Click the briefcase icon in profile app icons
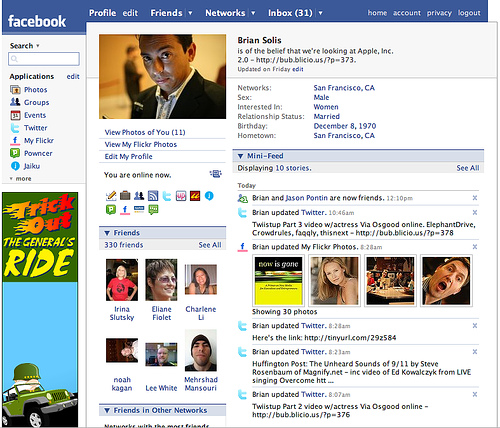This screenshot has width=500, height=428. click(x=125, y=196)
